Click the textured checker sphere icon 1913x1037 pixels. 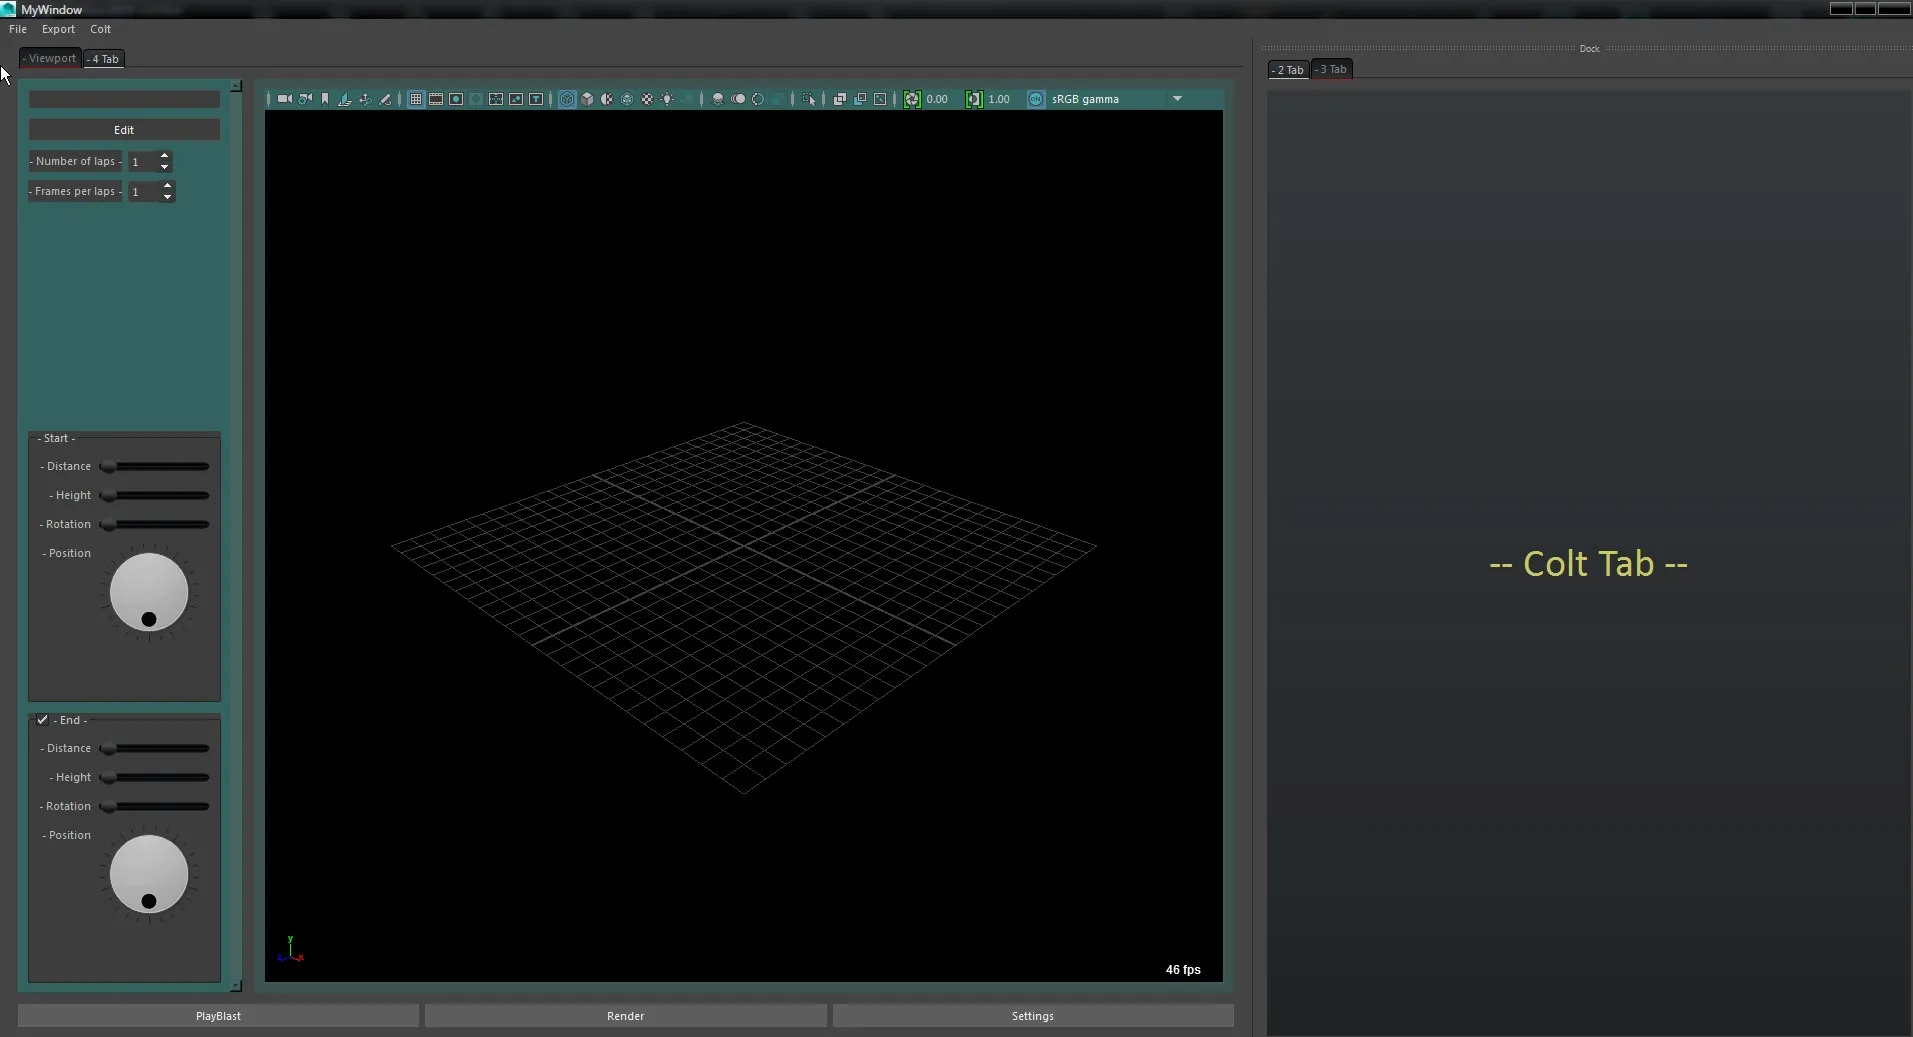click(647, 99)
